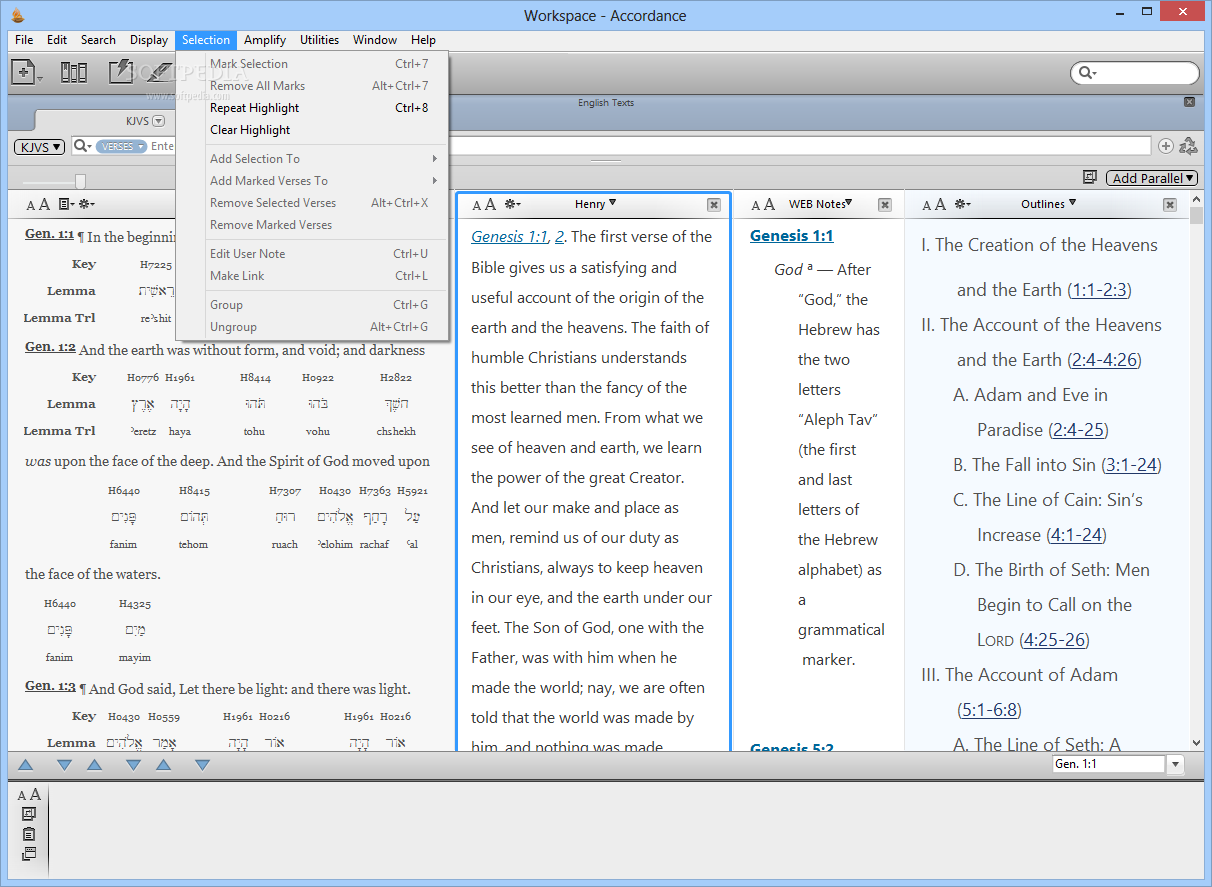Click leftmost up navigation arrow
The width and height of the screenshot is (1212, 887).
(26, 765)
